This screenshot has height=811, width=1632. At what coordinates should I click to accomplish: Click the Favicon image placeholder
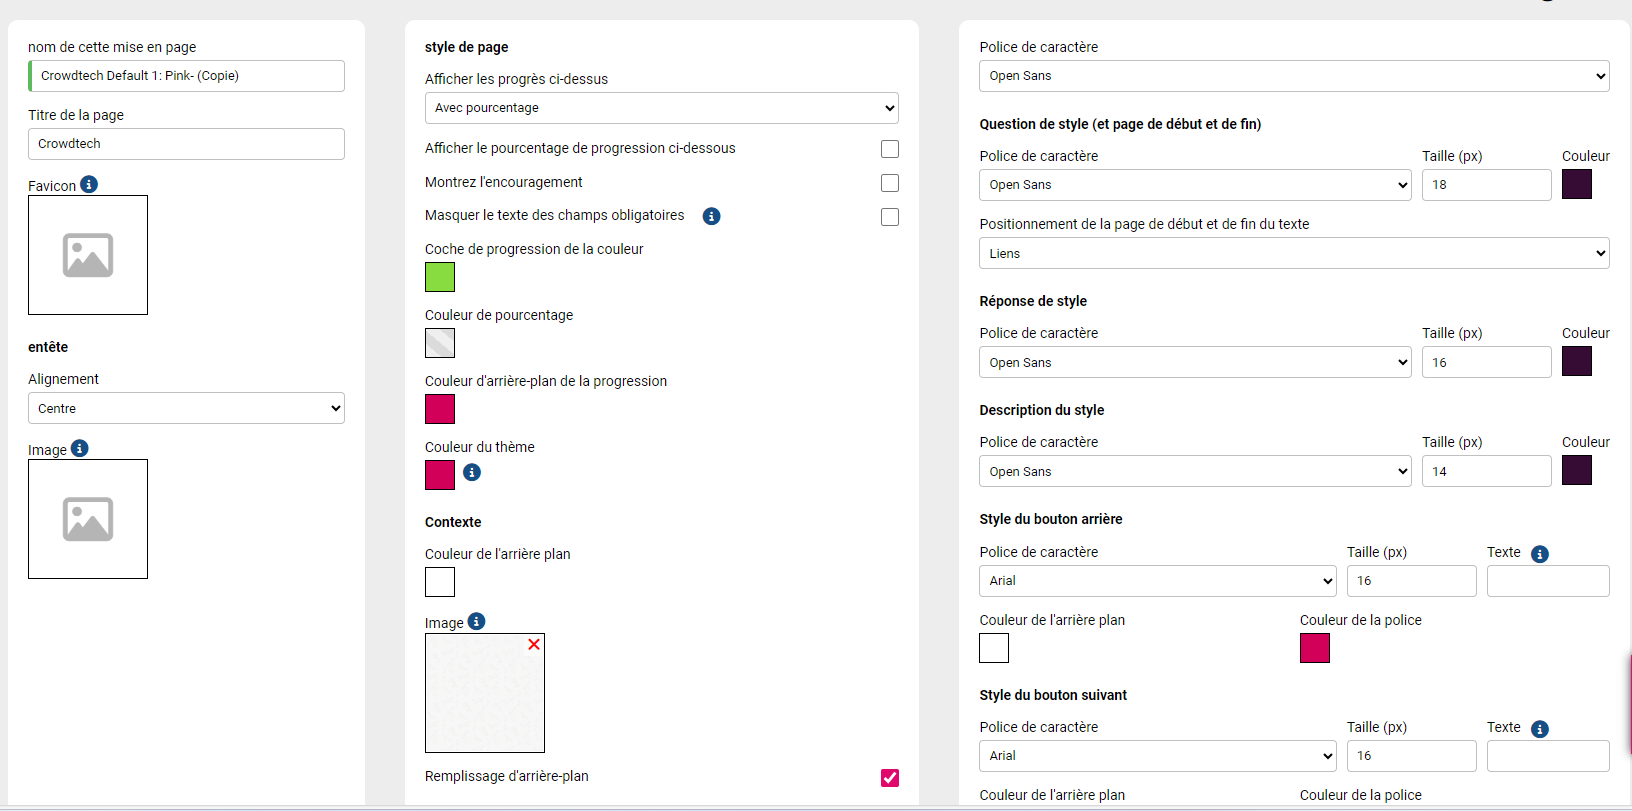point(88,255)
